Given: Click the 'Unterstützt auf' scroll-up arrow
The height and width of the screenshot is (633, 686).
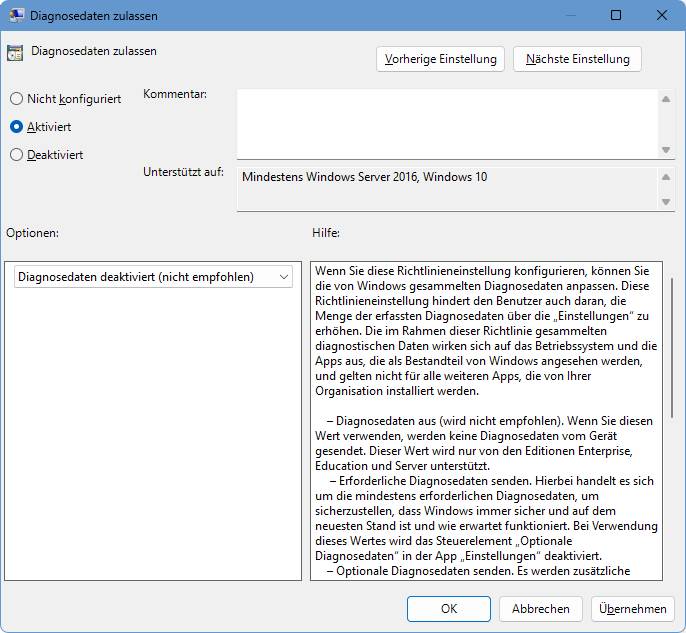Looking at the screenshot, I should [667, 177].
